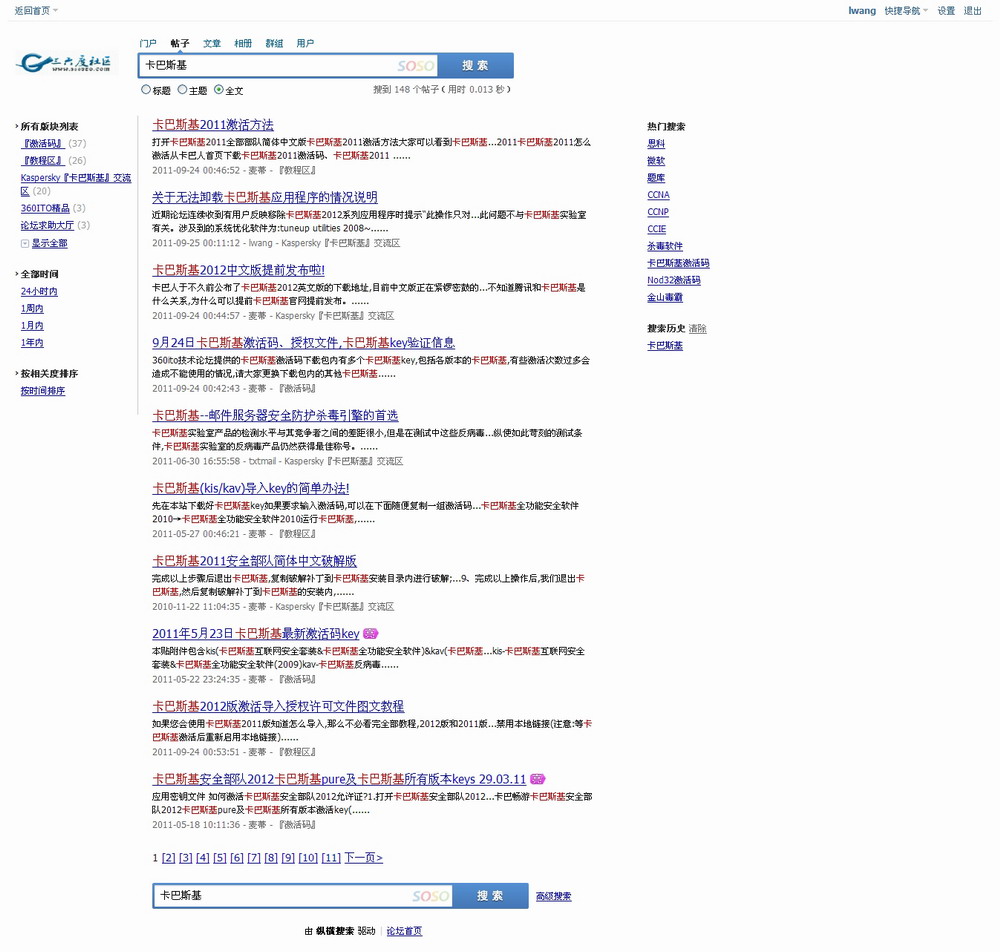Go to results page [11]
This screenshot has width=1000, height=952.
(331, 858)
